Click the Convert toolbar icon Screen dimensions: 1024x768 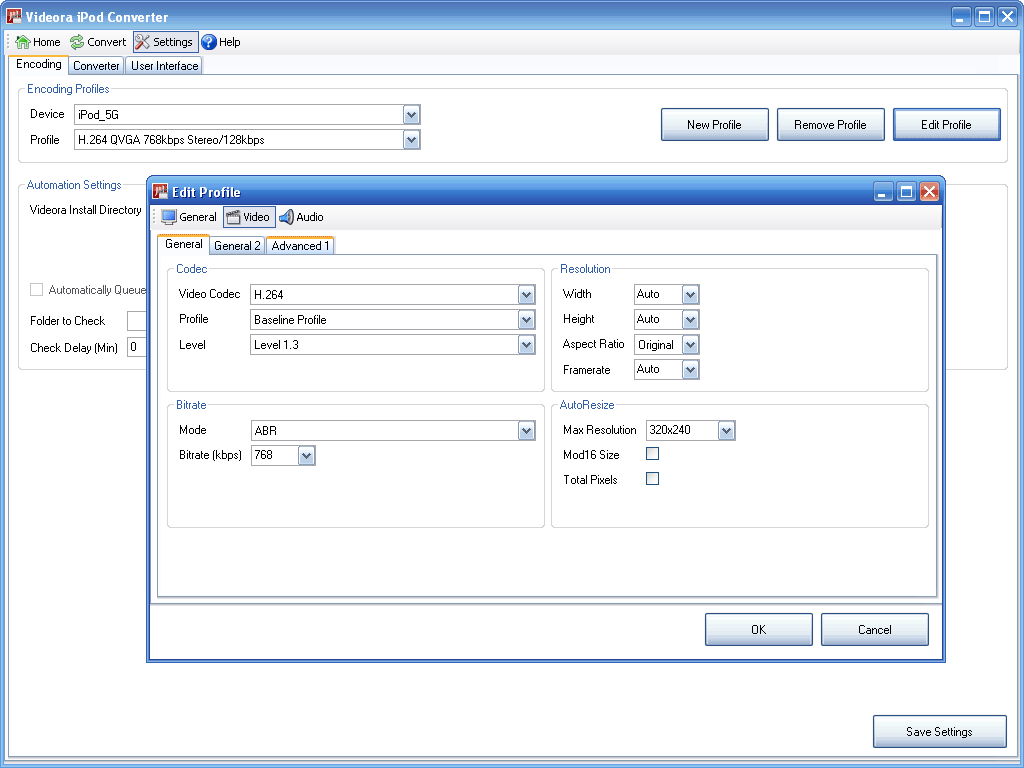click(x=77, y=42)
